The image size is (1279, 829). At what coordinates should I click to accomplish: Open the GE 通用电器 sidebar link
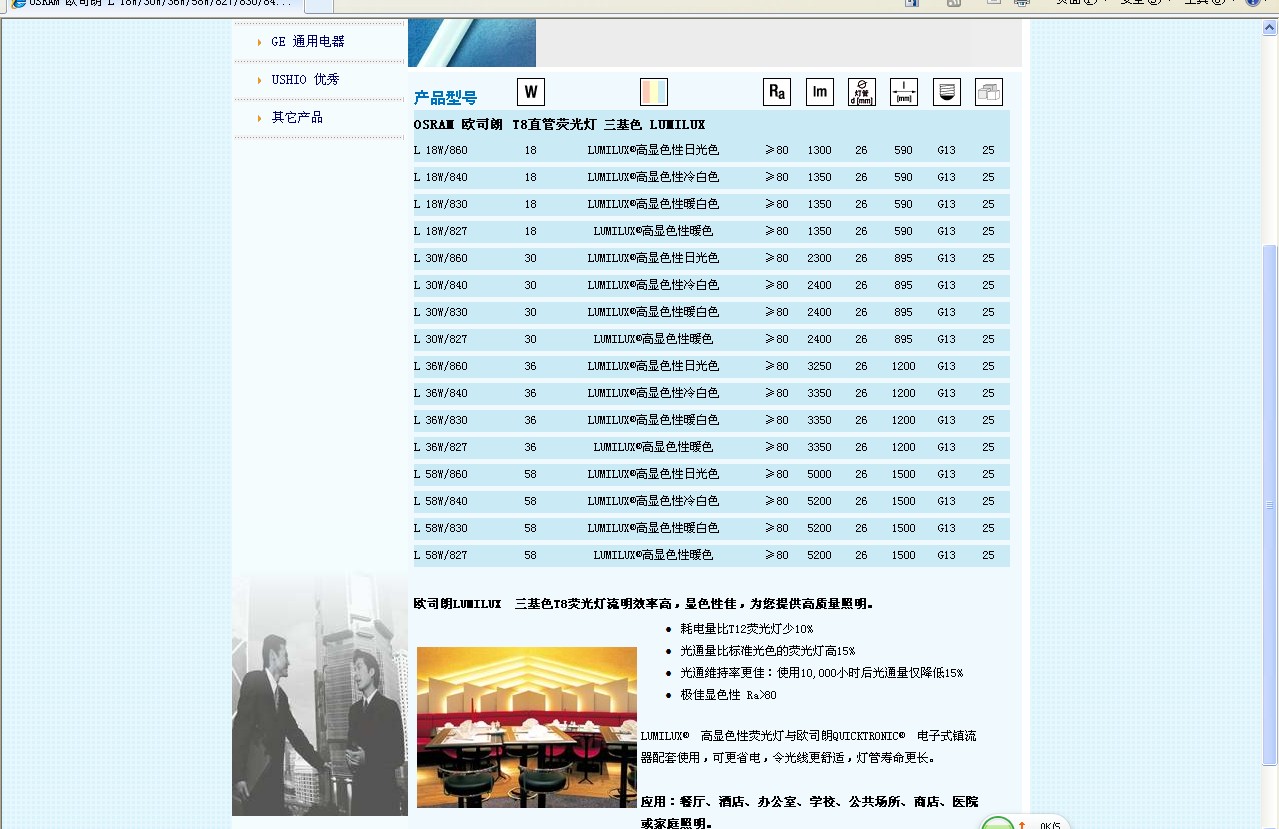point(307,42)
